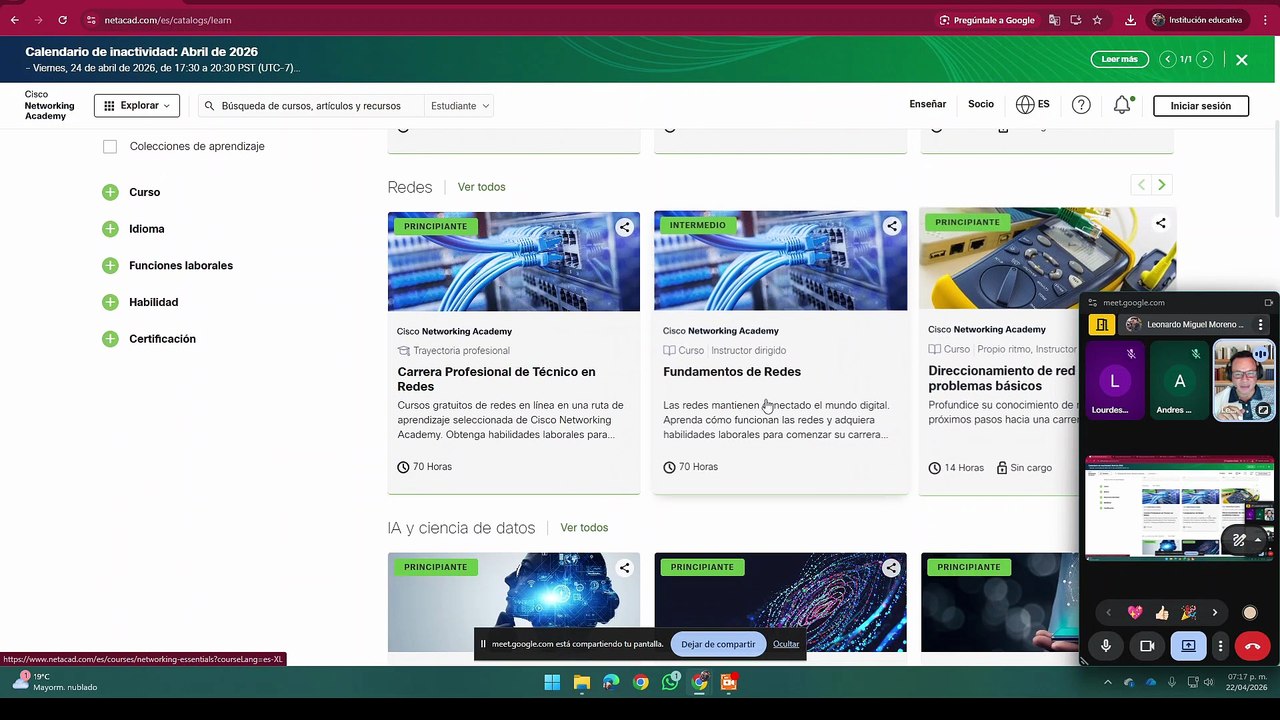Send a heart reaction in Meet
1280x720 pixels.
coord(1134,613)
